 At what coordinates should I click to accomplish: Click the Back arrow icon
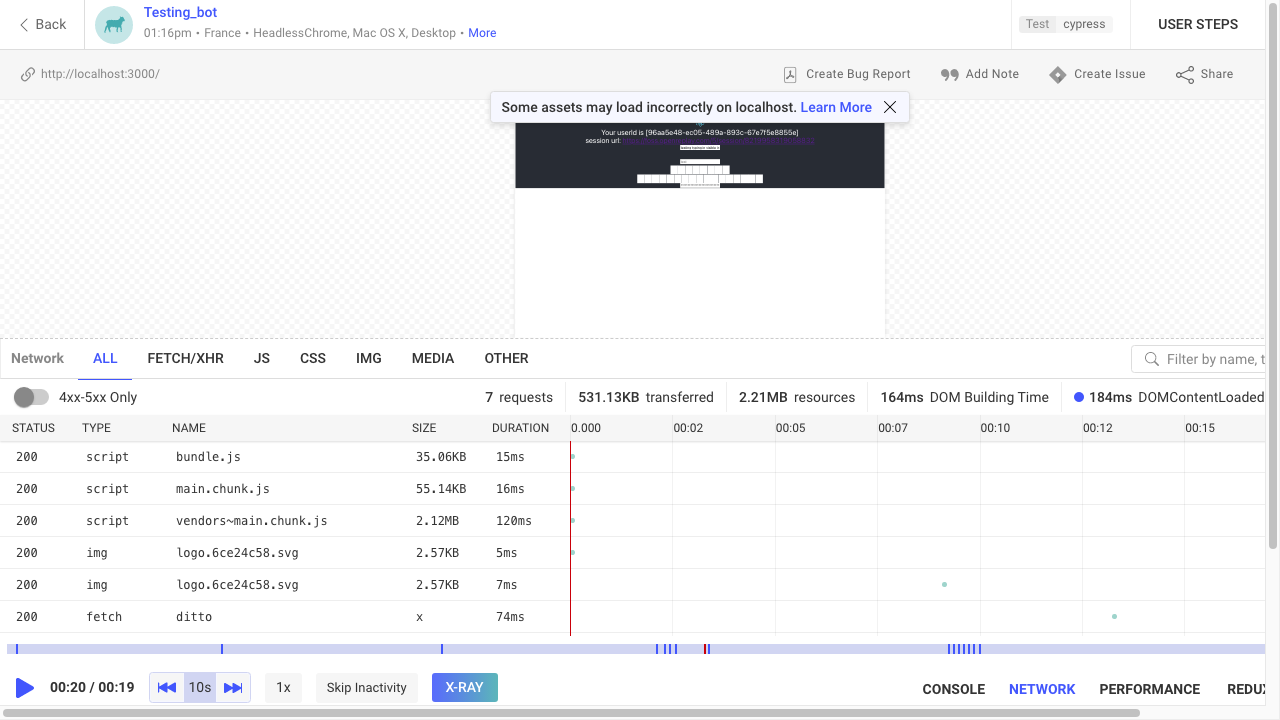click(x=24, y=24)
